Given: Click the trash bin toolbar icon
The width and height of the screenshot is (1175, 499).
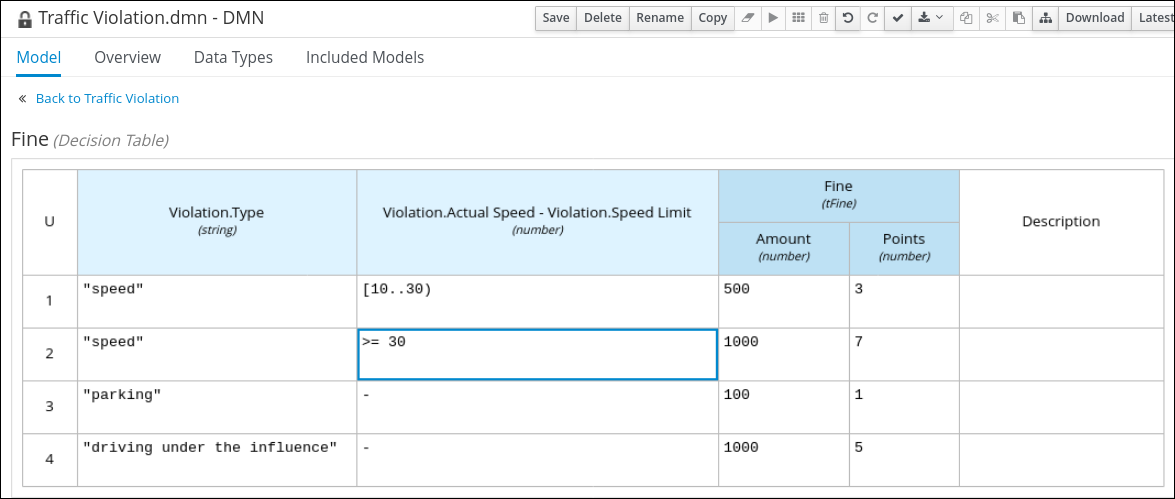Looking at the screenshot, I should (x=823, y=18).
